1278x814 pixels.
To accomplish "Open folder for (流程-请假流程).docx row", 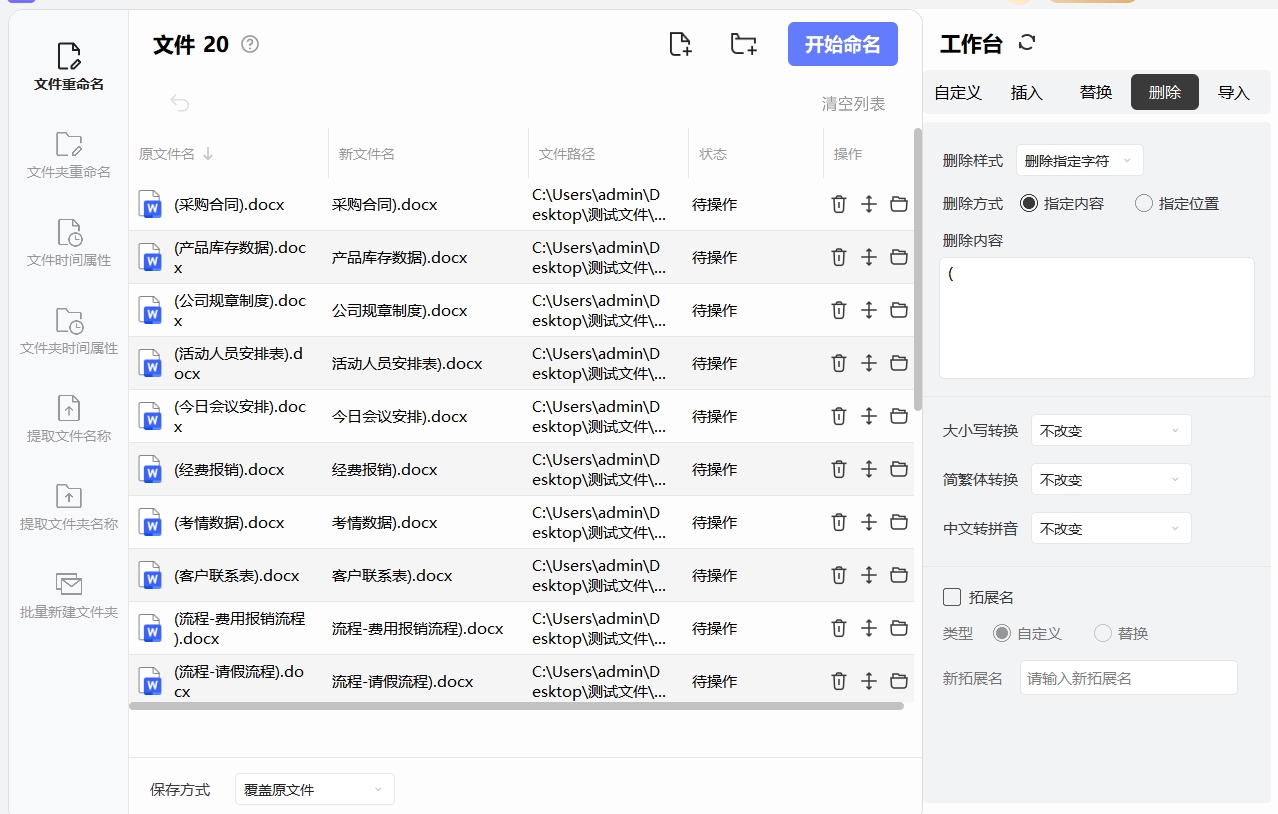I will point(899,681).
